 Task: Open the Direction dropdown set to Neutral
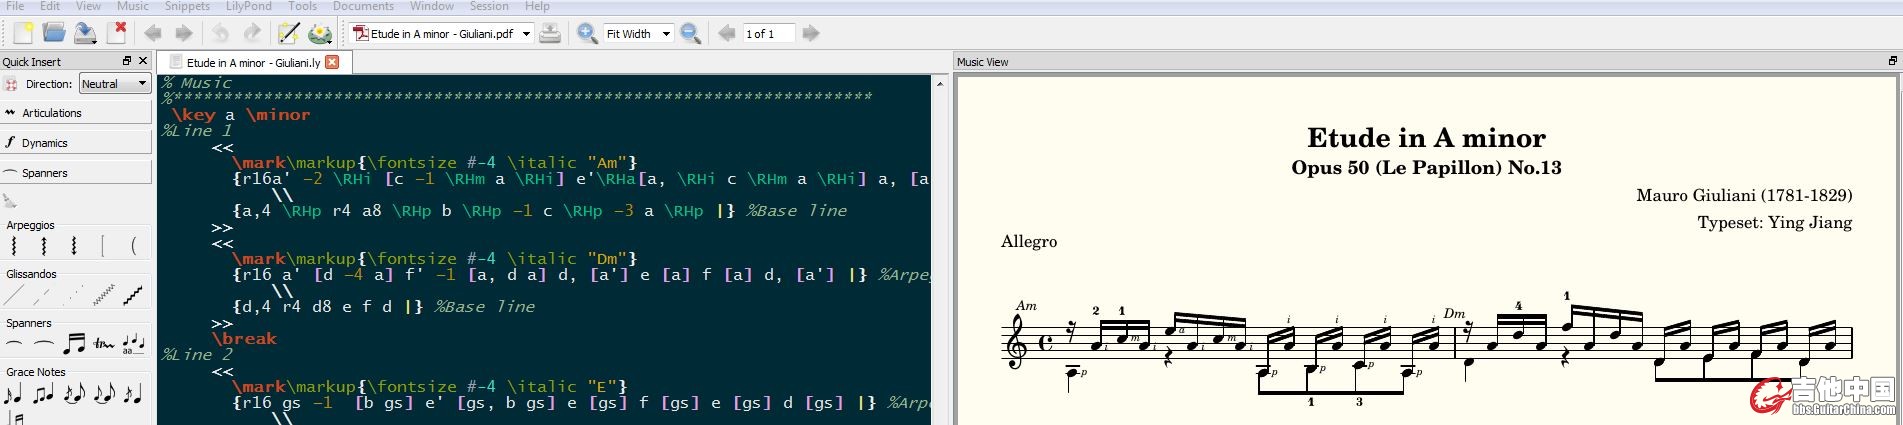point(114,84)
